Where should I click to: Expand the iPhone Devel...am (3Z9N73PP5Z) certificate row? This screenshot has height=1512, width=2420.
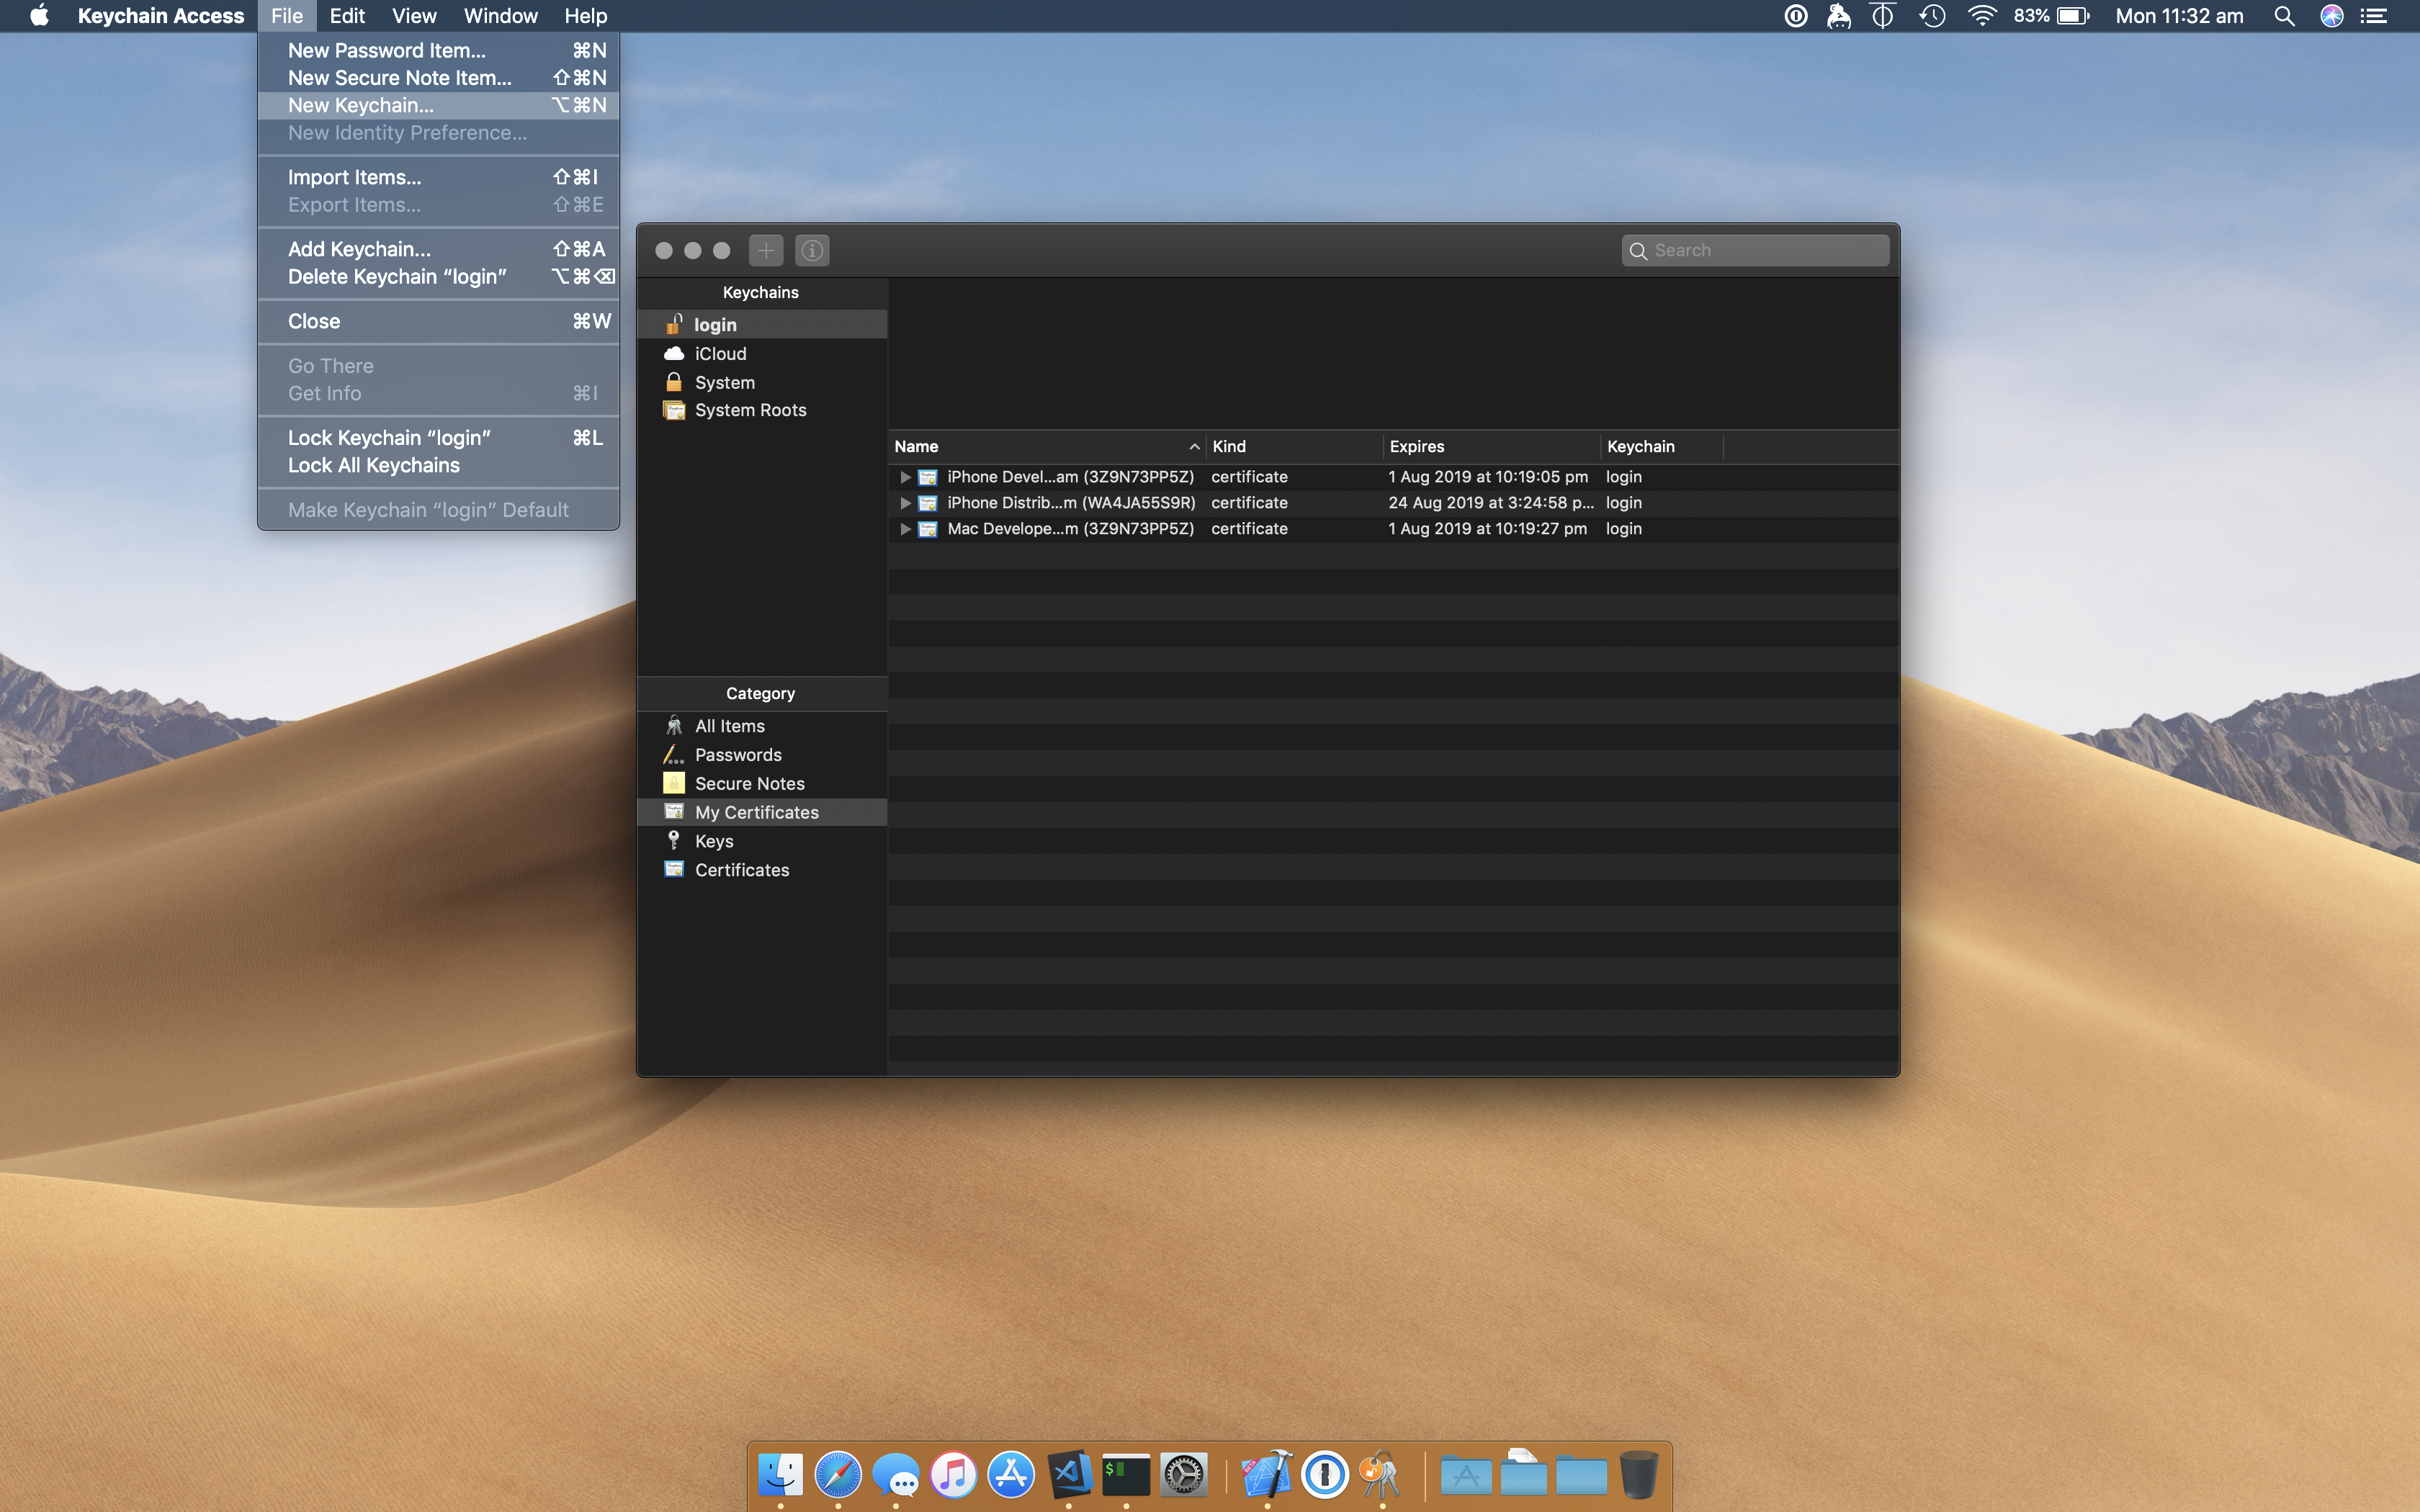(x=905, y=477)
